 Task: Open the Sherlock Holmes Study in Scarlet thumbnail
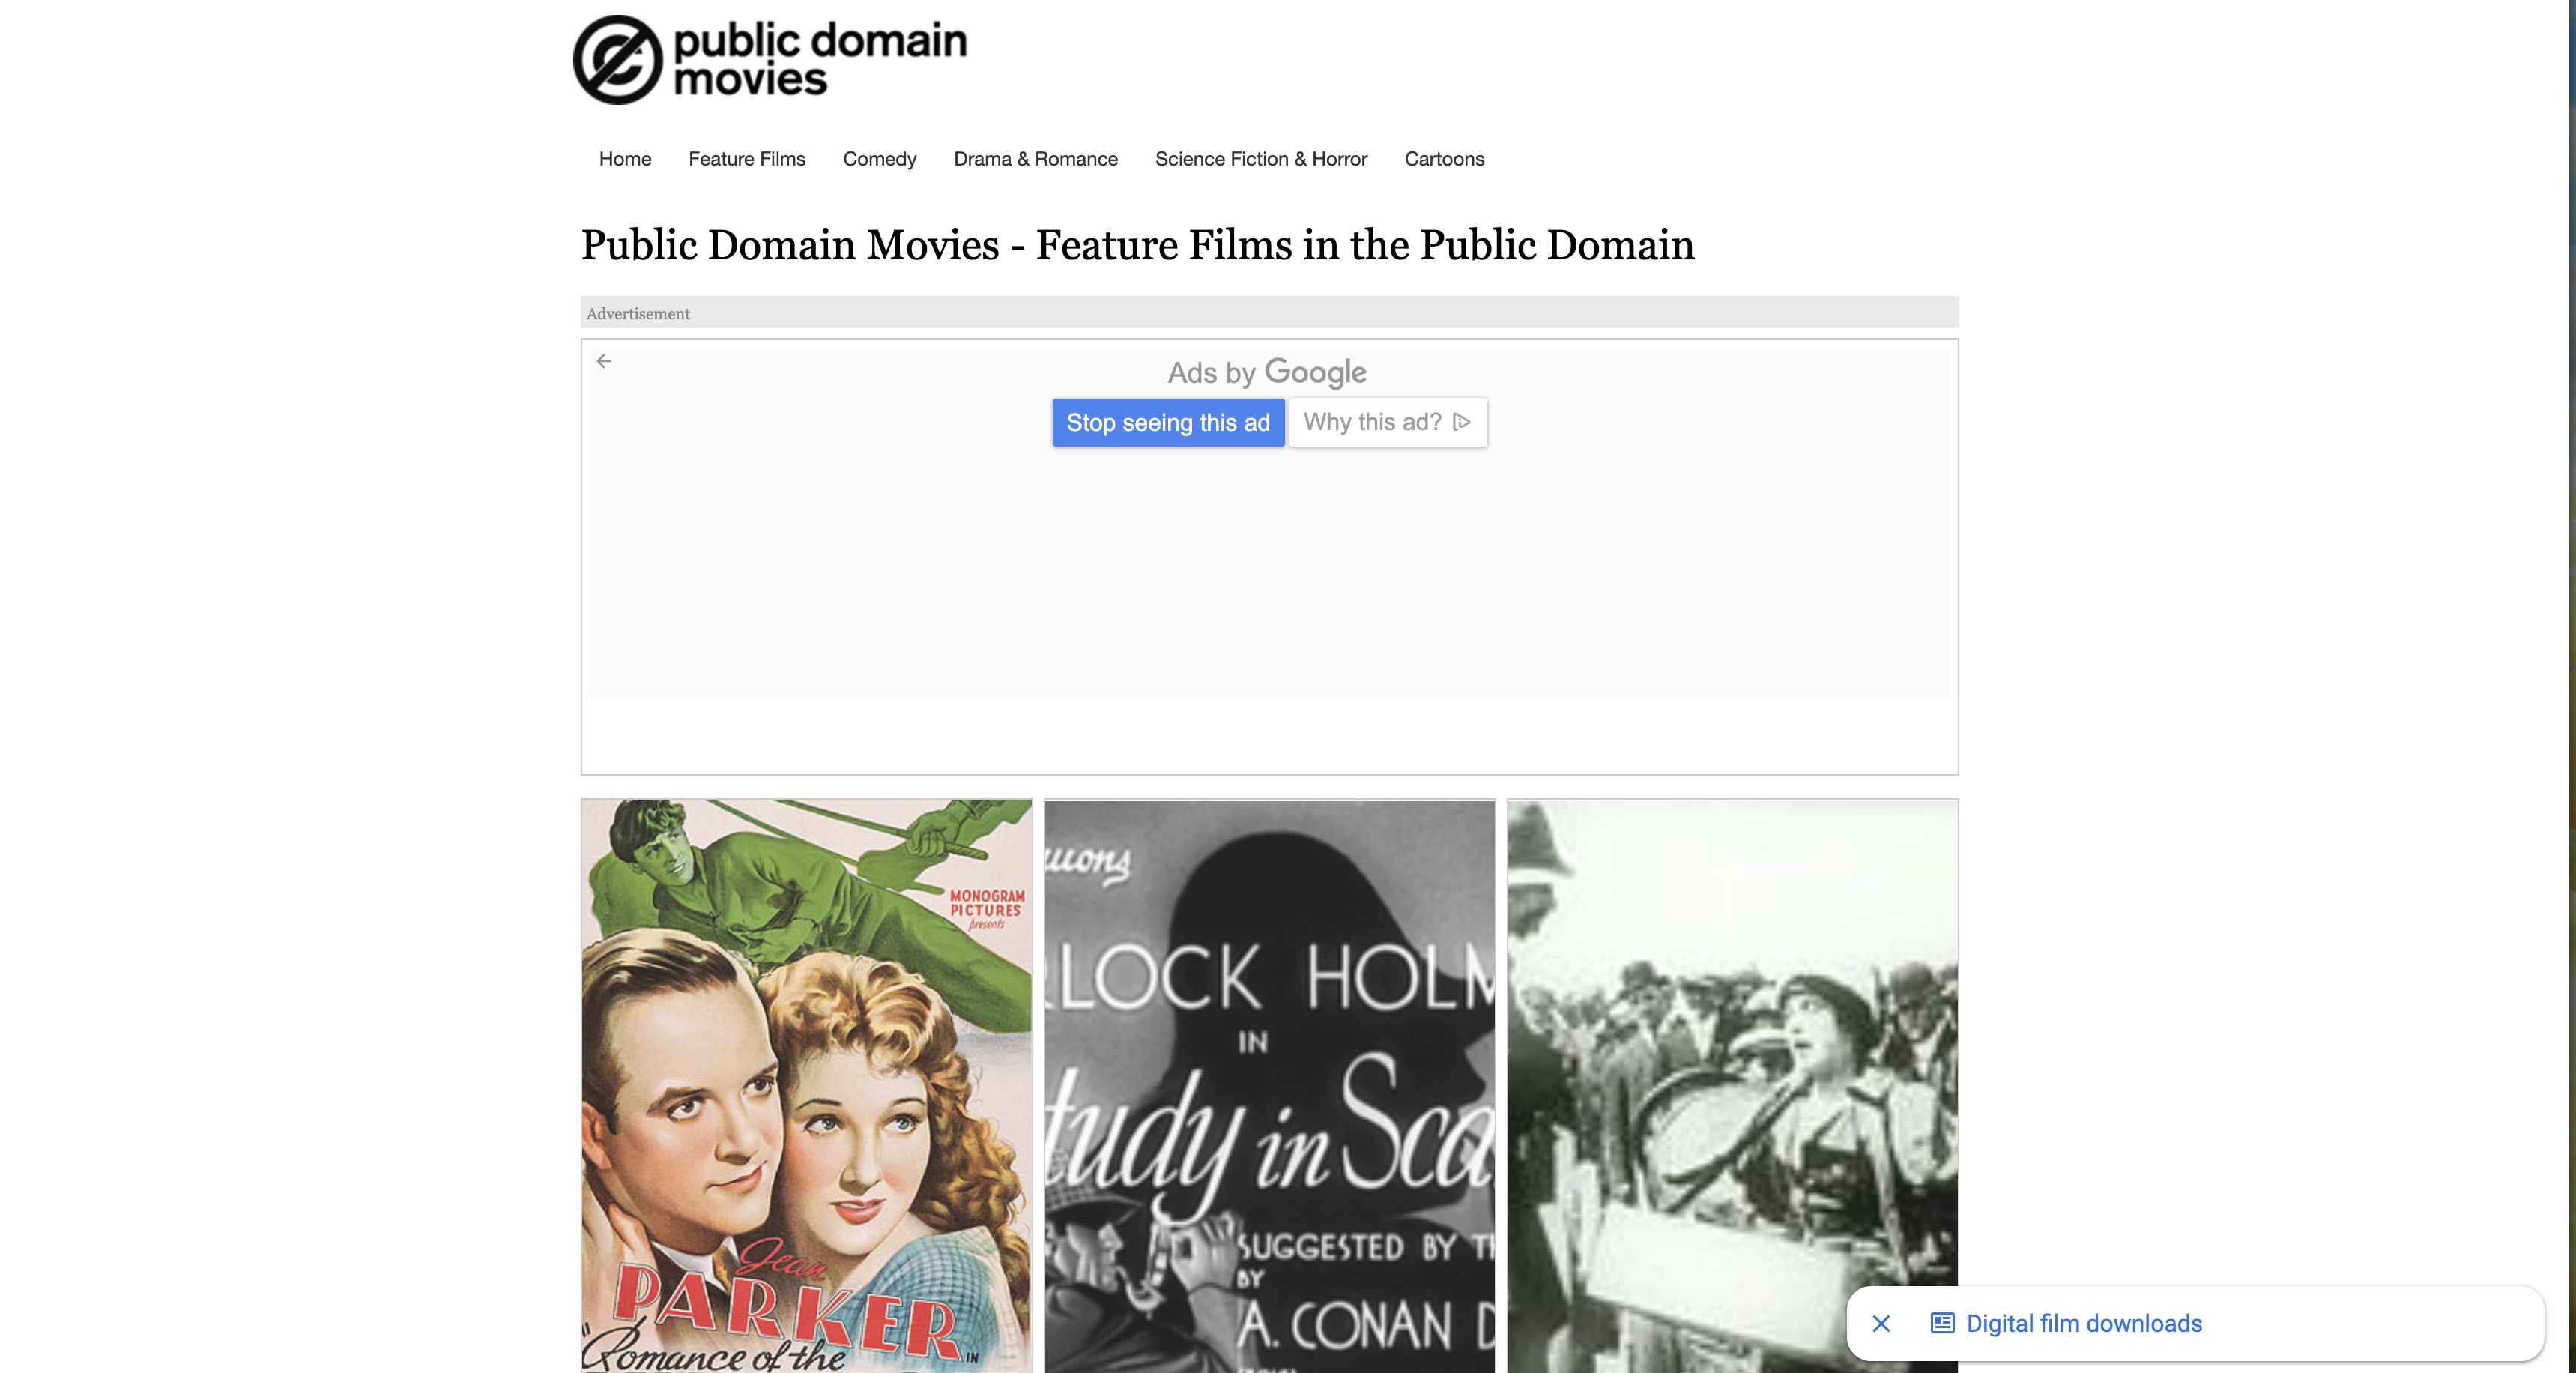click(x=1270, y=1085)
